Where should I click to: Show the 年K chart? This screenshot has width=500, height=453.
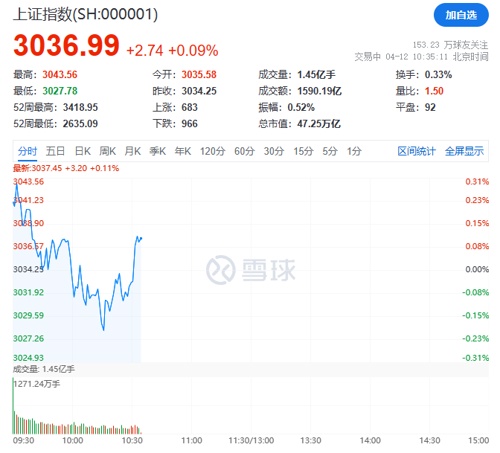pos(183,151)
